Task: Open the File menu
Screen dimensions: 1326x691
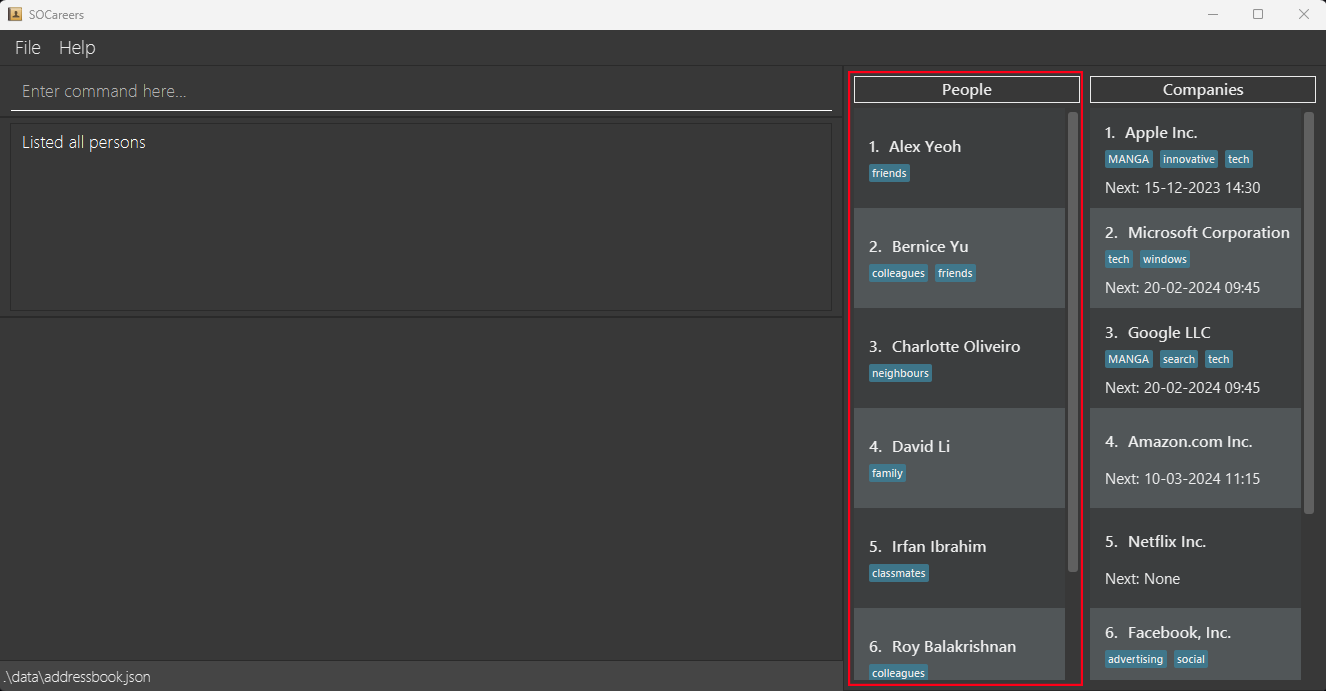Action: pyautogui.click(x=28, y=48)
